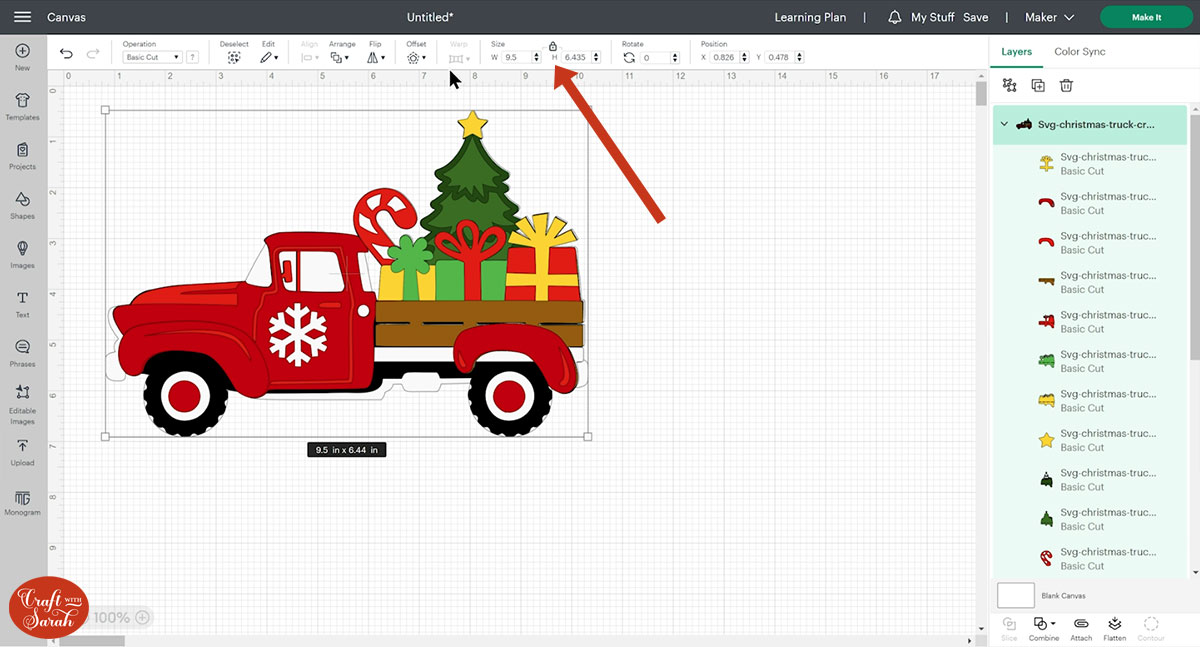Open the Combine dropdown
The image size is (1200, 647).
pos(1044,628)
